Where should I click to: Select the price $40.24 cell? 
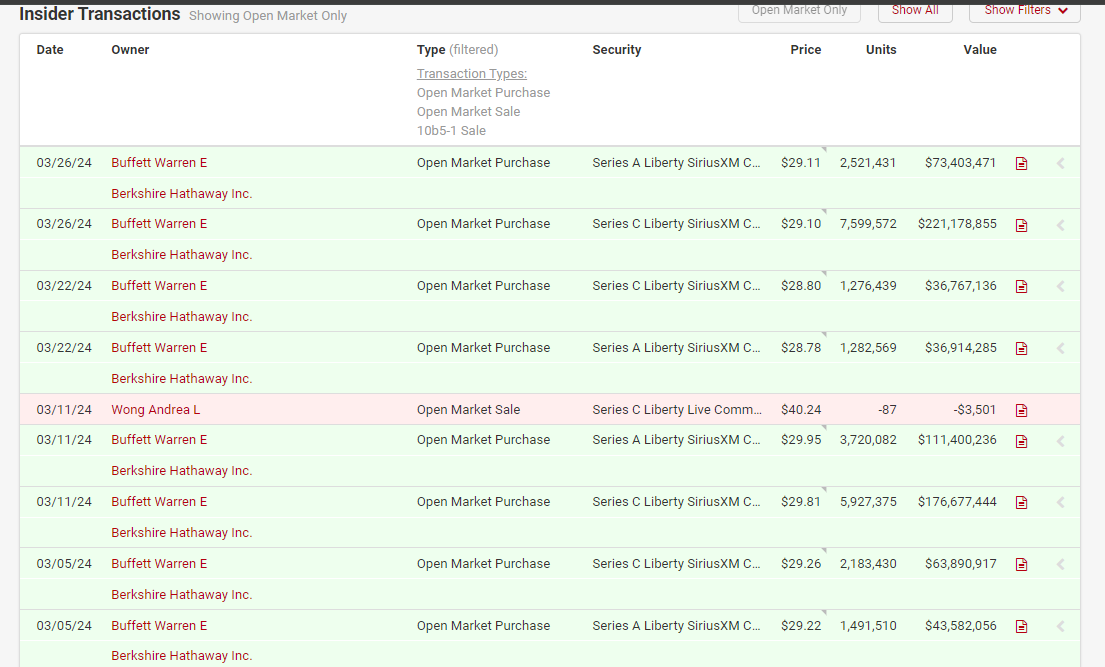(x=801, y=410)
